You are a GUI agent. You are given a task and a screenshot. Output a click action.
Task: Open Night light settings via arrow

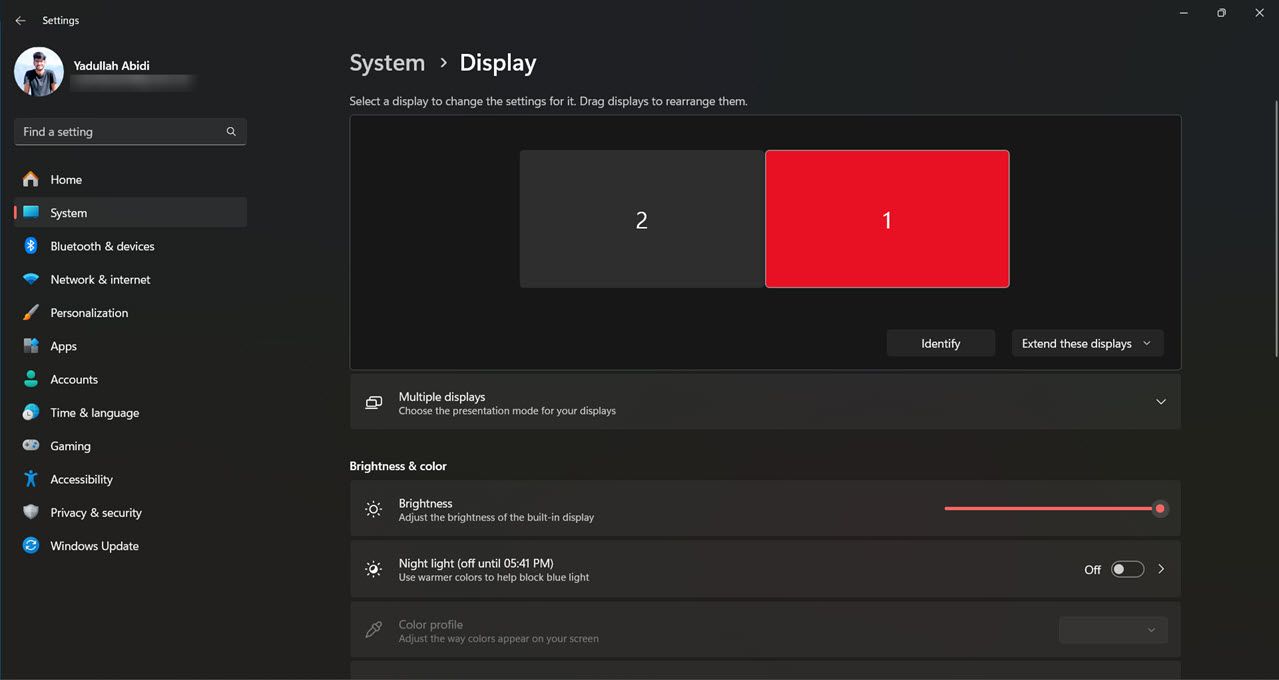(1161, 568)
